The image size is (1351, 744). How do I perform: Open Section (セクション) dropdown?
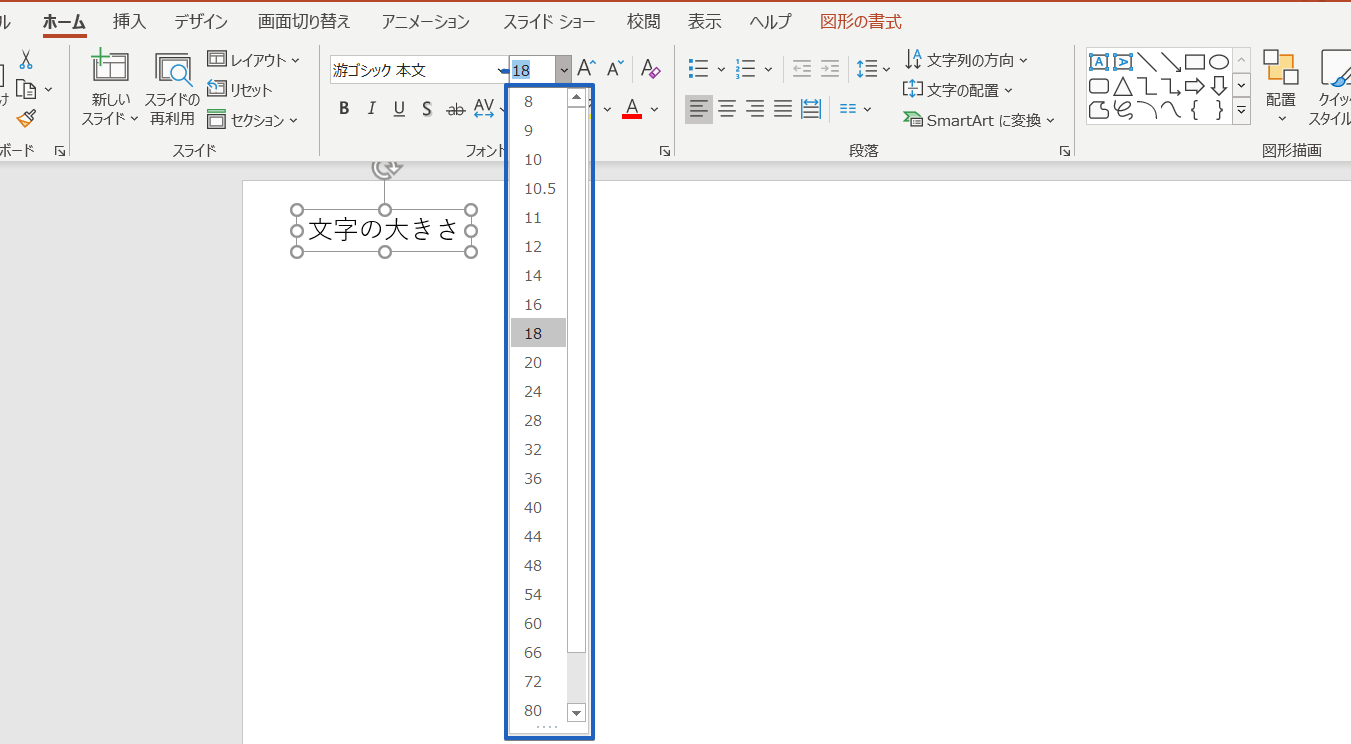253,120
